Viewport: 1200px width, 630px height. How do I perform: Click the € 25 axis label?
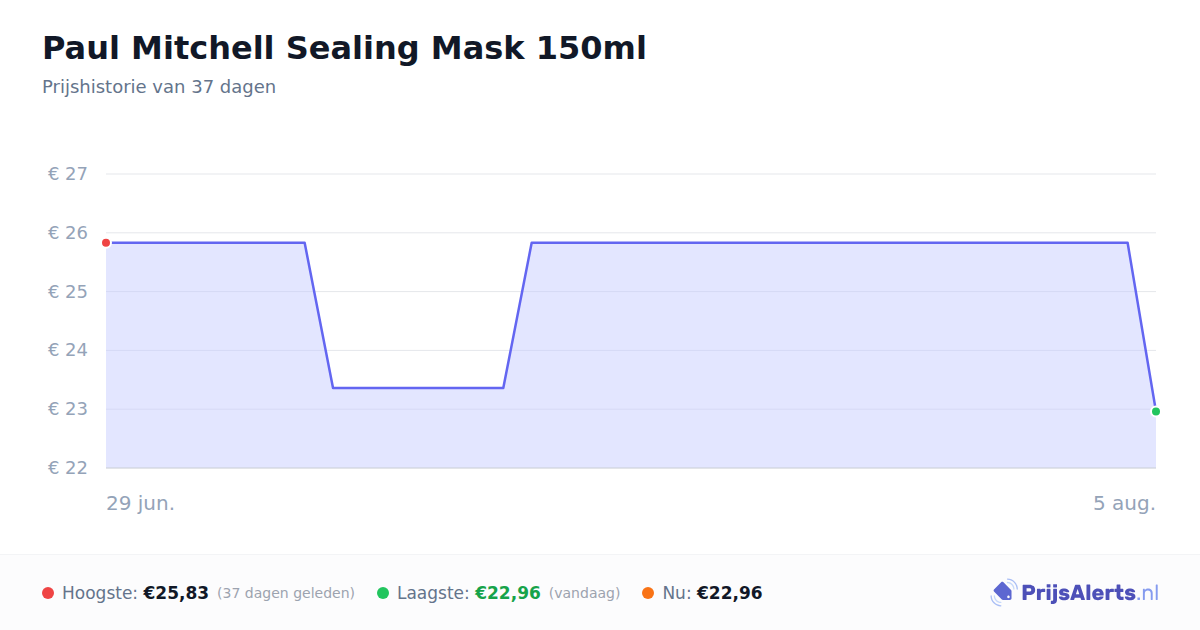point(68,292)
